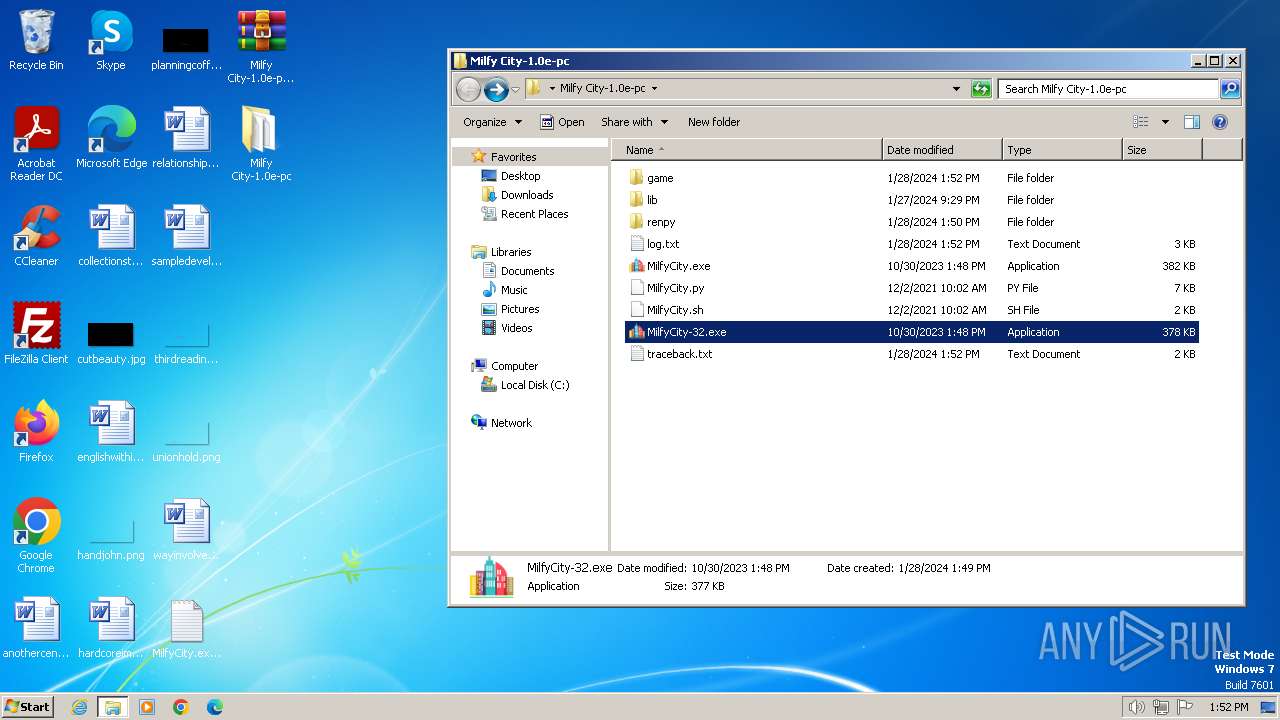Viewport: 1280px width, 720px height.
Task: Open the Start menu
Action: click(x=27, y=707)
